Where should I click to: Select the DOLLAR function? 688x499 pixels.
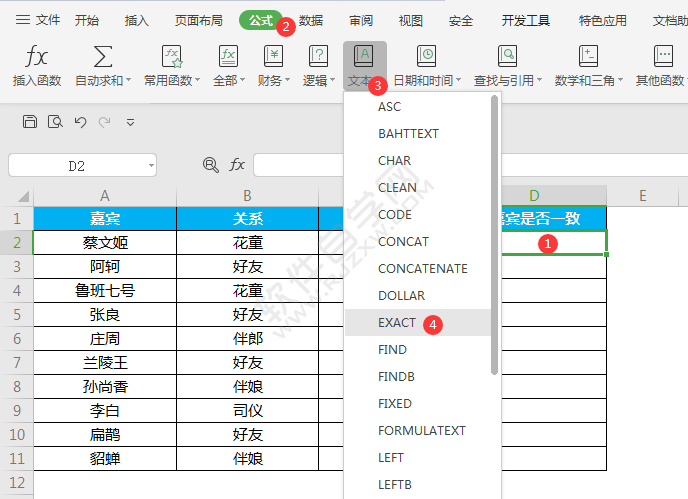(418, 295)
